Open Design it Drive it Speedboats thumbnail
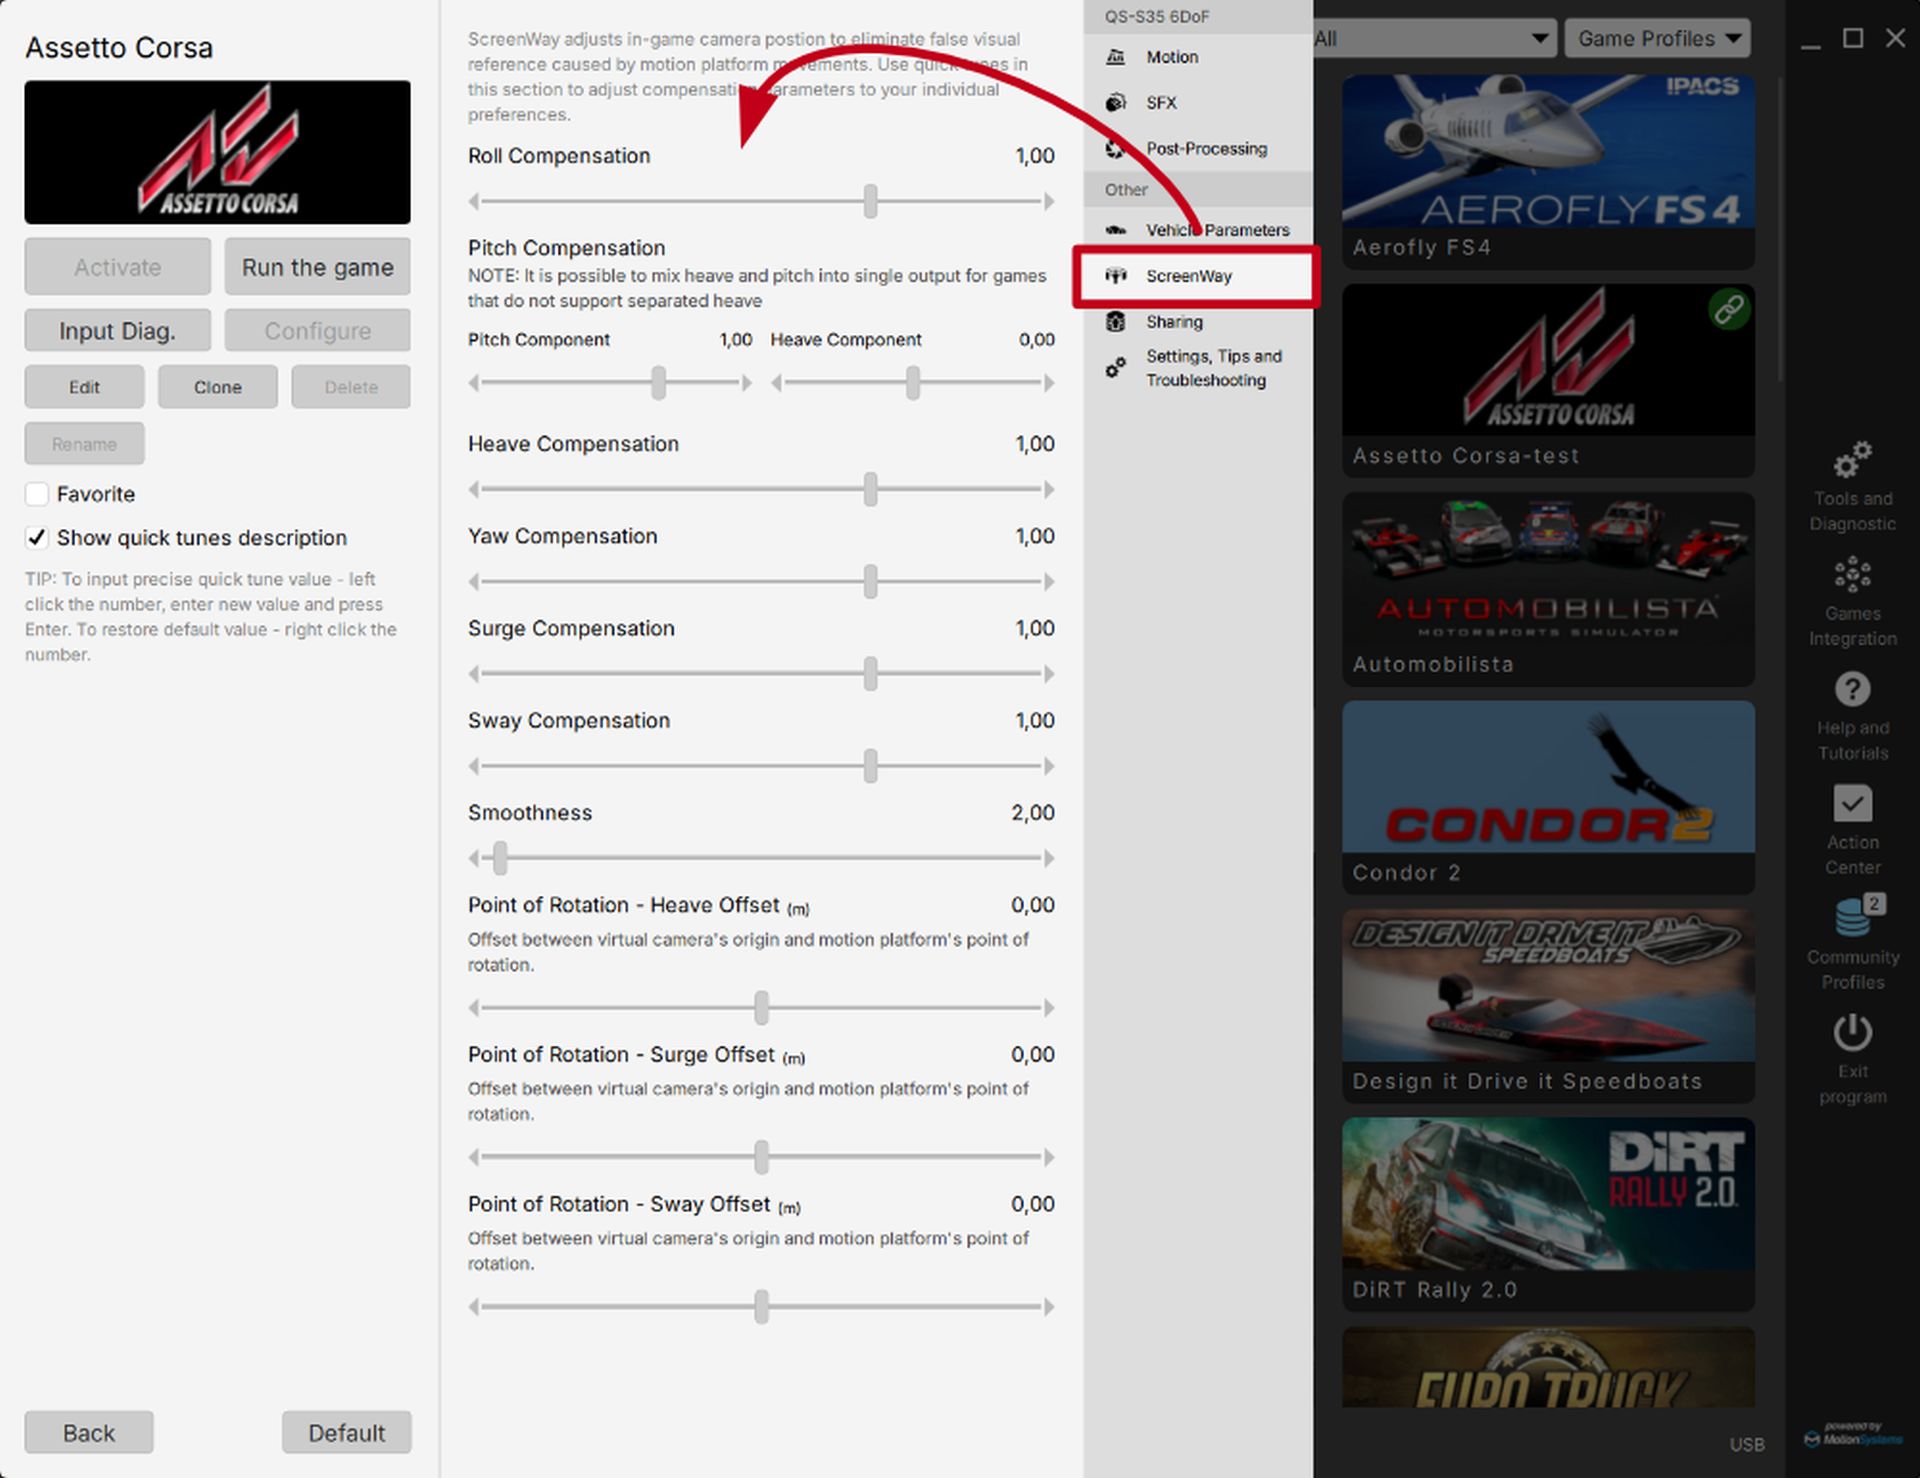 pos(1548,985)
